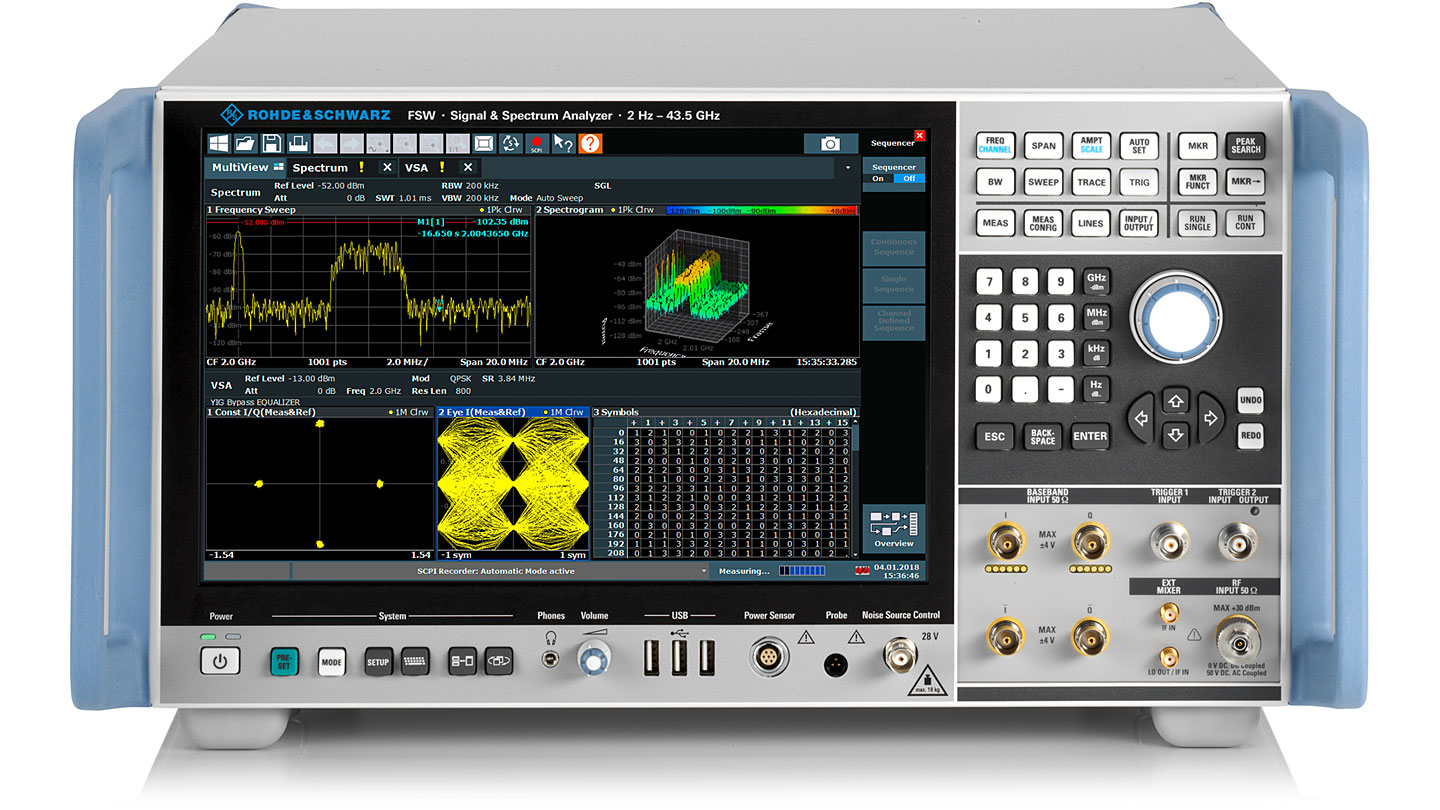Click the sequencer refresh loop icon
The image size is (1440, 810).
coord(511,144)
